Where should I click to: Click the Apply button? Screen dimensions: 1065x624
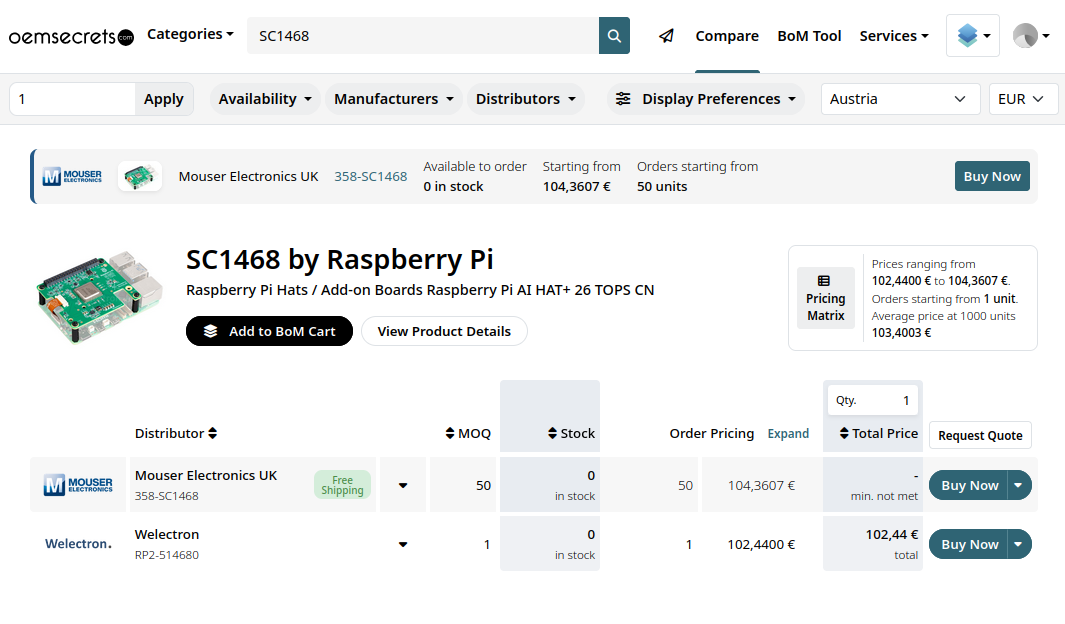point(164,99)
